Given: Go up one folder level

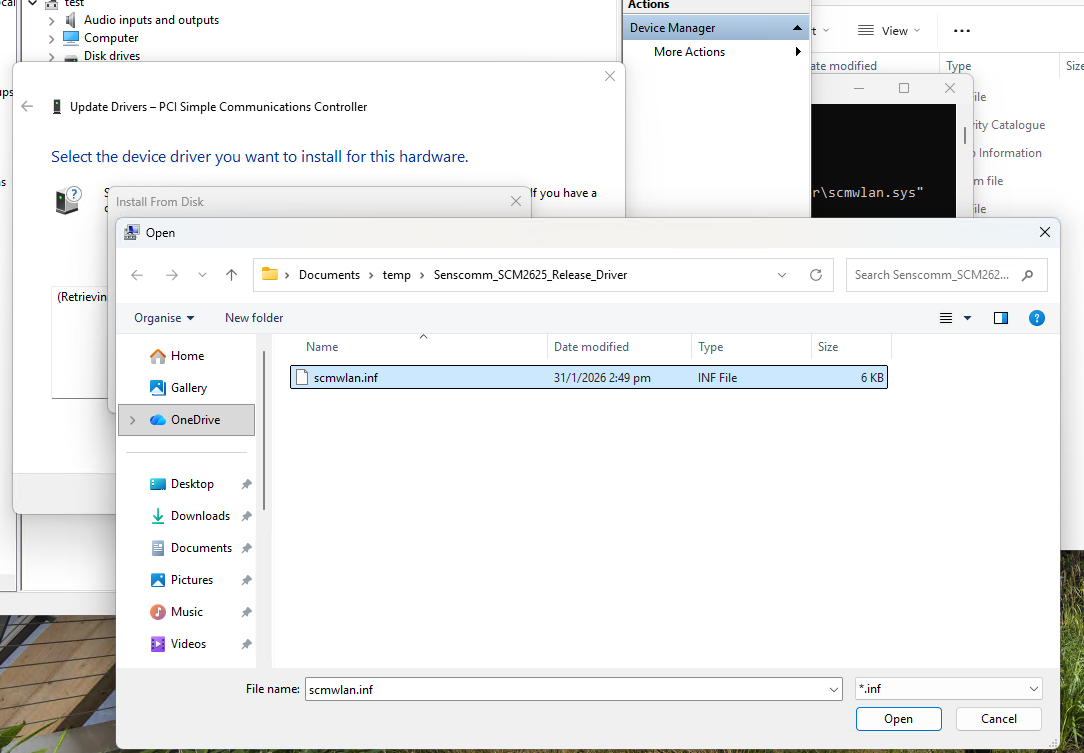Looking at the screenshot, I should click(x=232, y=275).
